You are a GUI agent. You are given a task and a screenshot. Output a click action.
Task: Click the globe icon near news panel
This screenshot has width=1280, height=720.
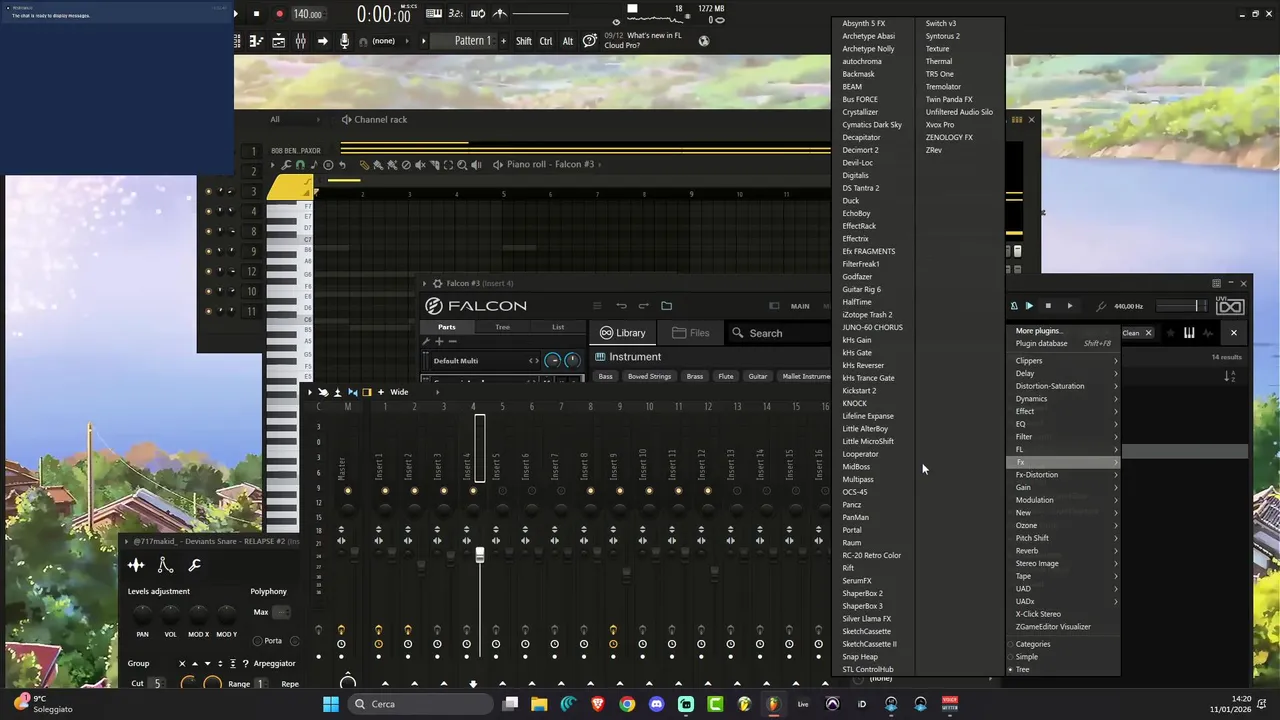tap(704, 41)
